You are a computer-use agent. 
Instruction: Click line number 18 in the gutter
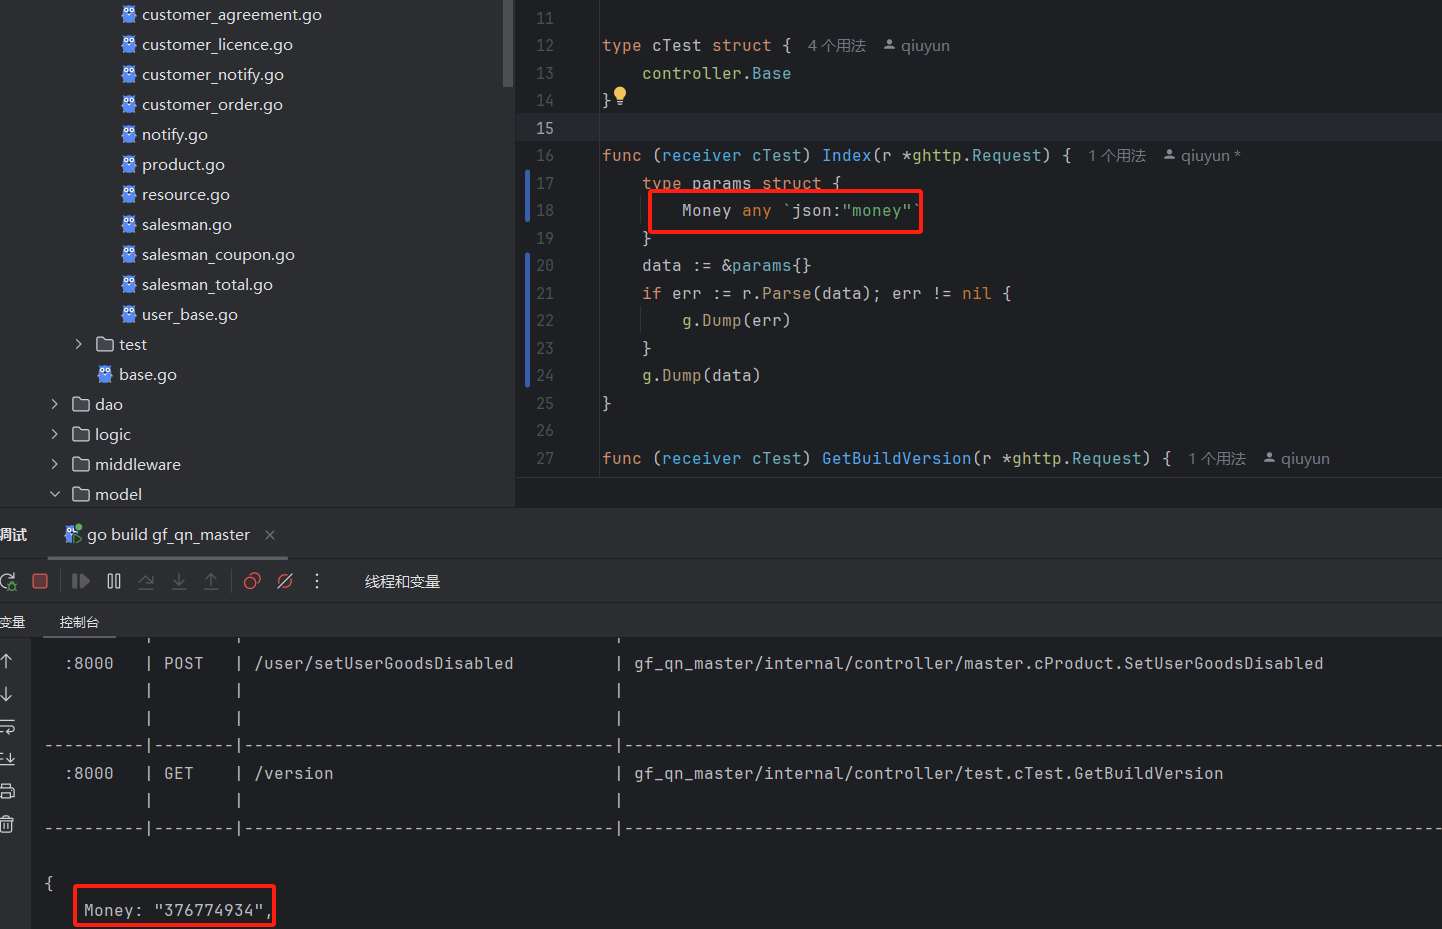coord(545,210)
